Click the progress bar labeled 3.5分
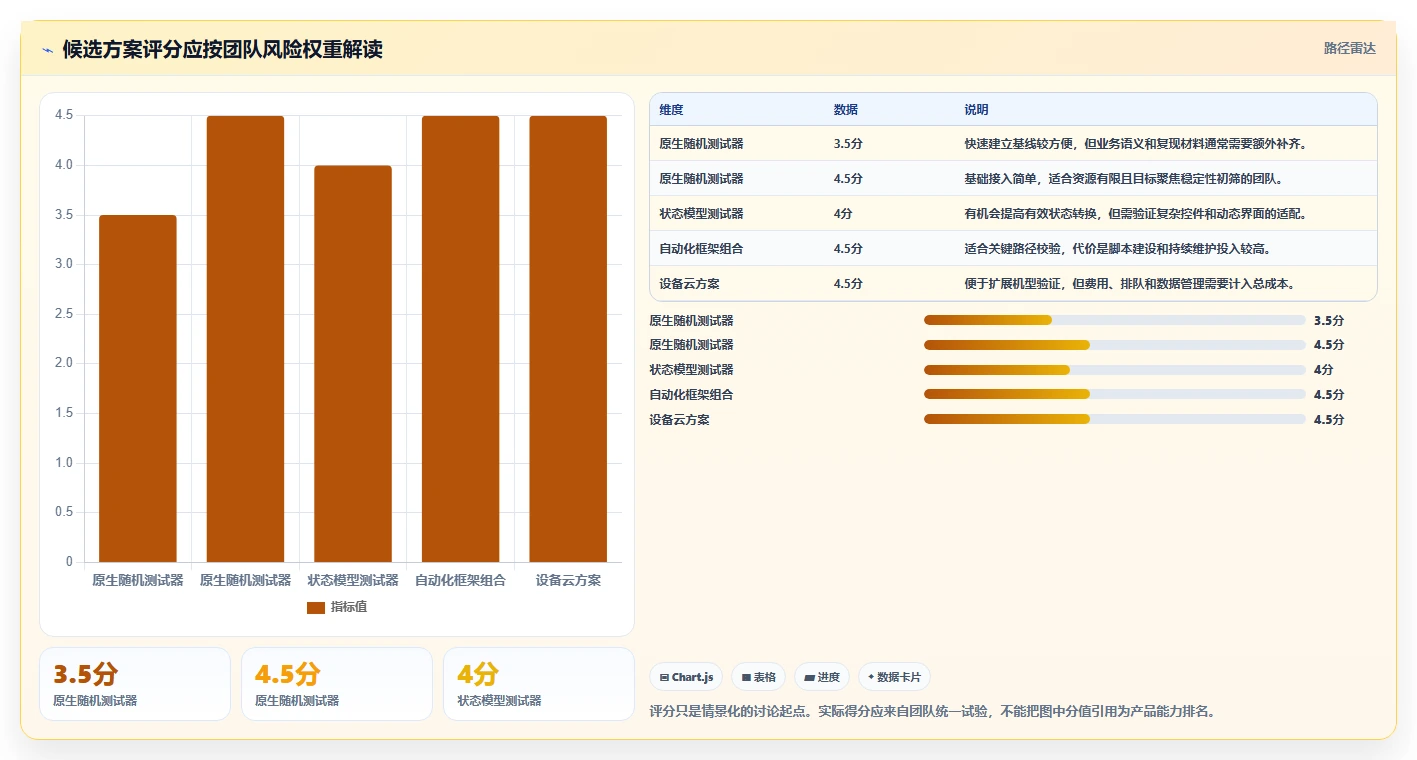 pos(1115,320)
